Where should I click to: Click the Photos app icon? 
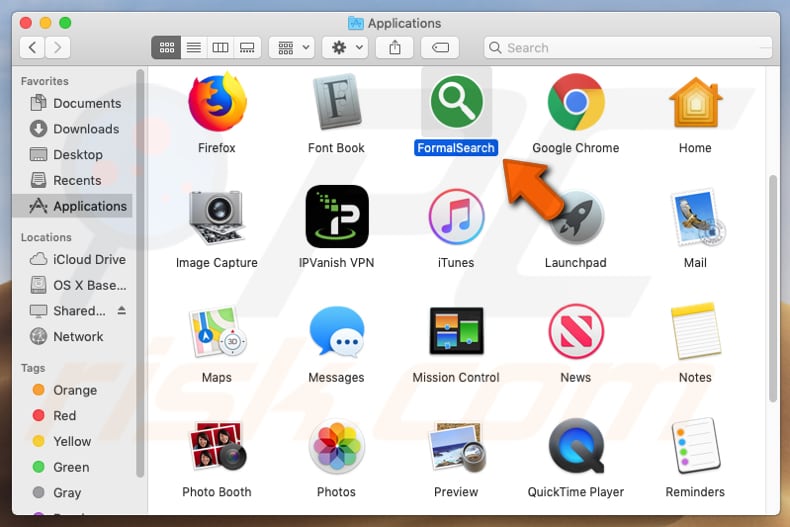click(x=337, y=447)
